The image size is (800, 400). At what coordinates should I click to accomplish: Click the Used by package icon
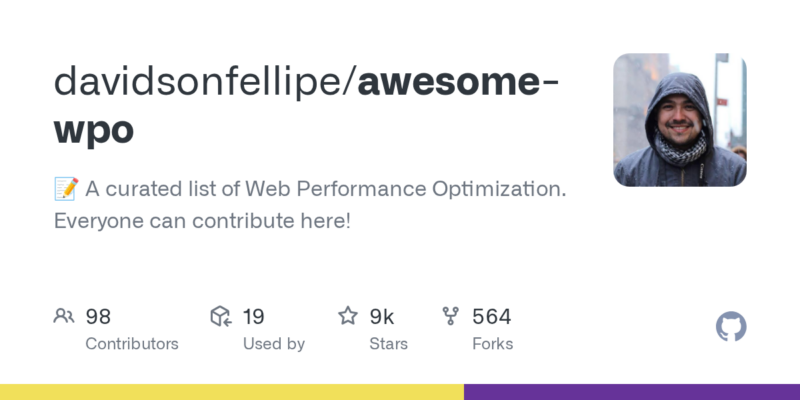pos(221,317)
